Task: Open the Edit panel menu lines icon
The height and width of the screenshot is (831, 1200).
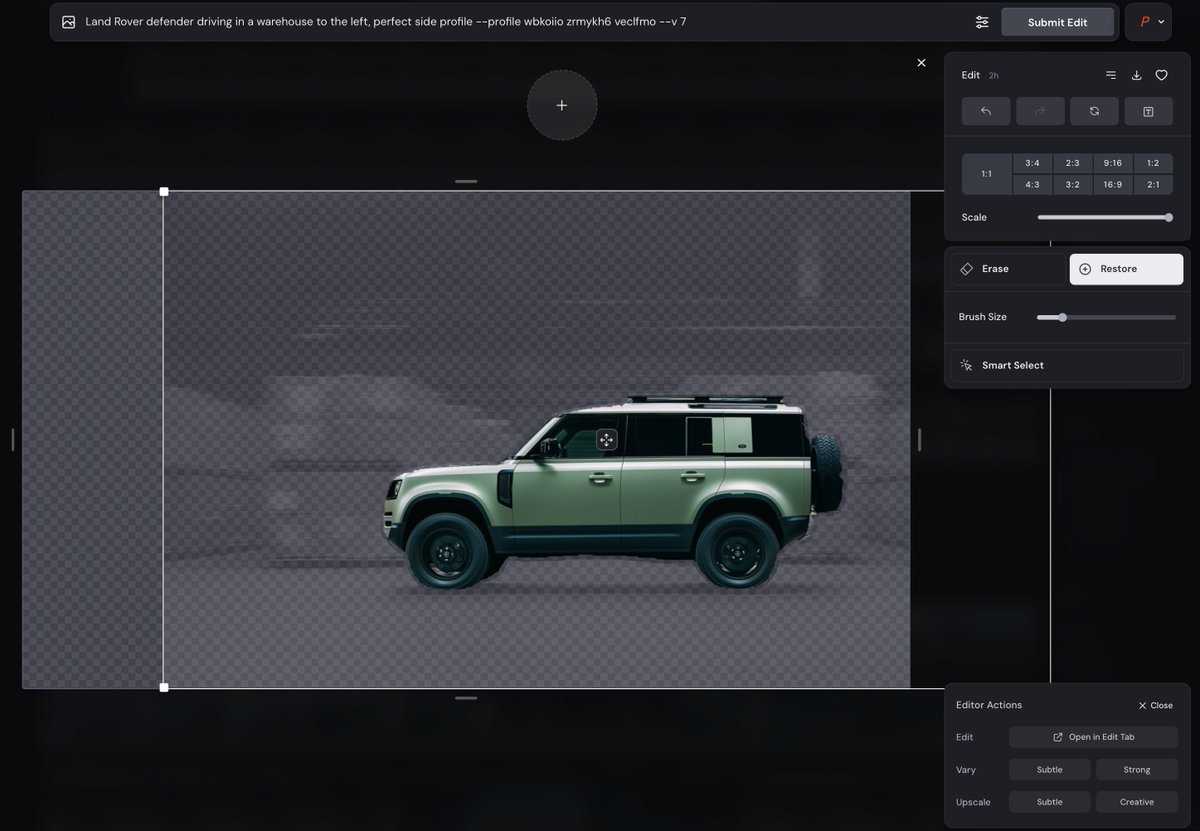Action: coord(1111,75)
